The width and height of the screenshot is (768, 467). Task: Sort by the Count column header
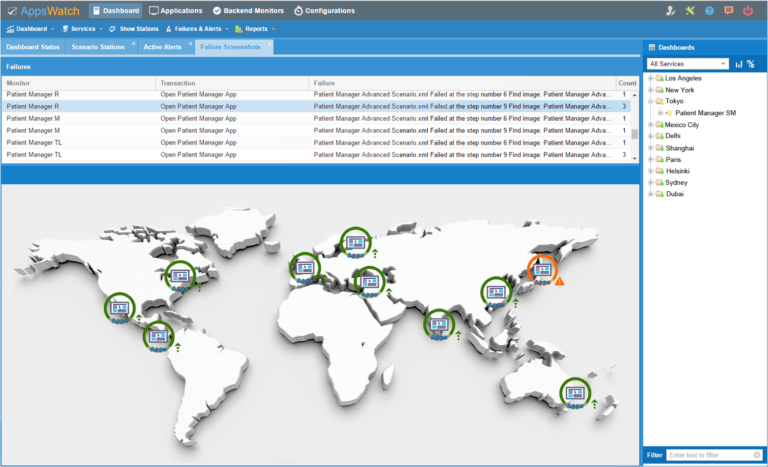pyautogui.click(x=627, y=83)
